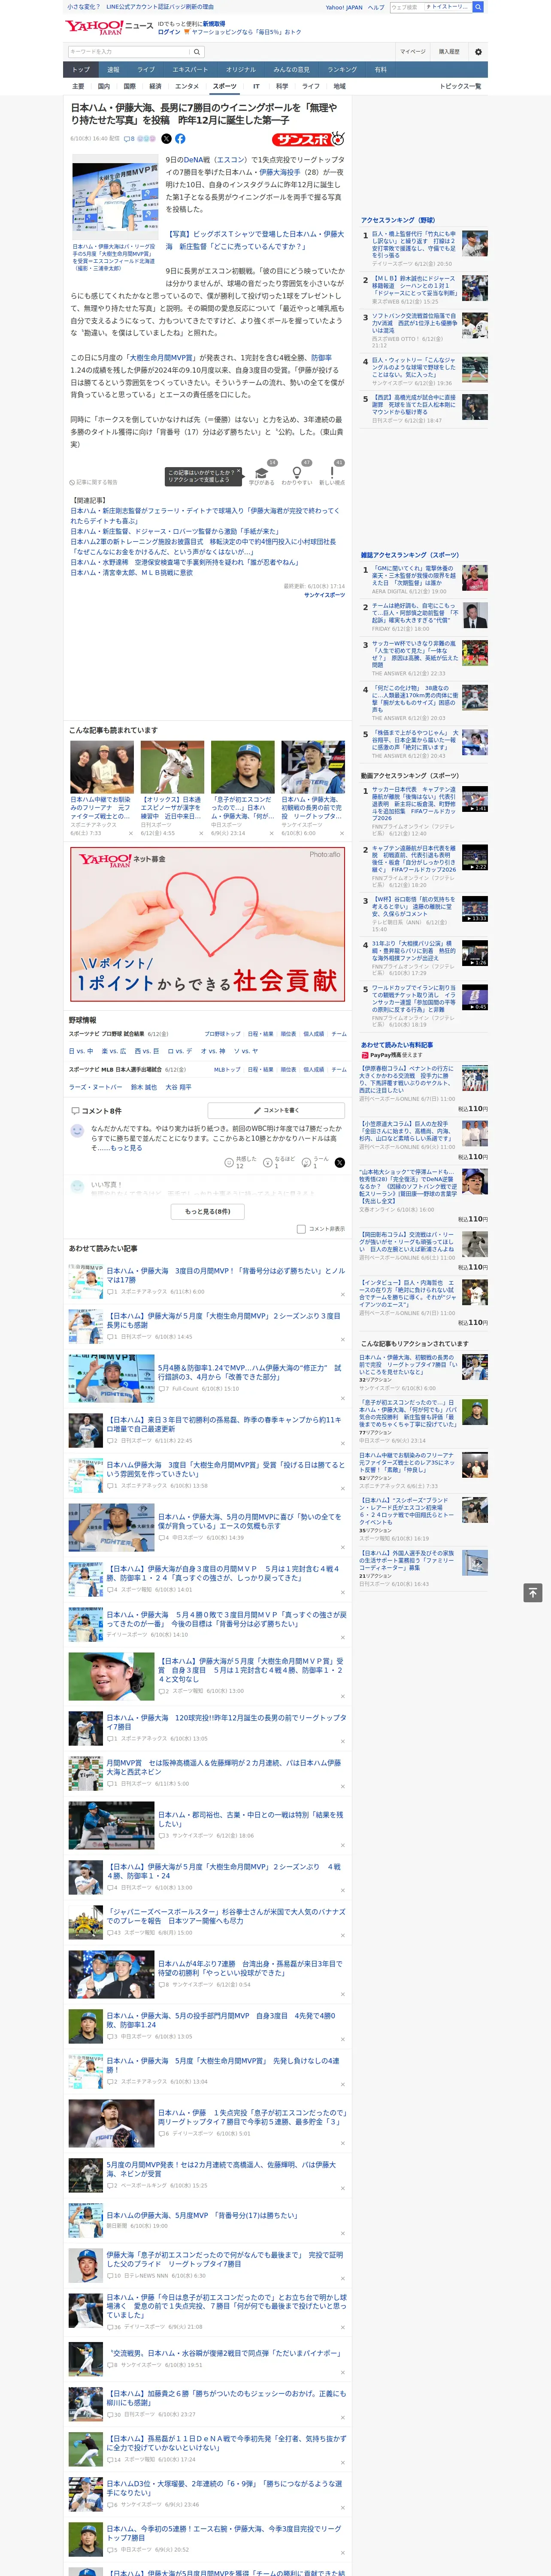This screenshot has height=2576, width=551.
Task: Click the ログイン link
Action: [x=169, y=32]
